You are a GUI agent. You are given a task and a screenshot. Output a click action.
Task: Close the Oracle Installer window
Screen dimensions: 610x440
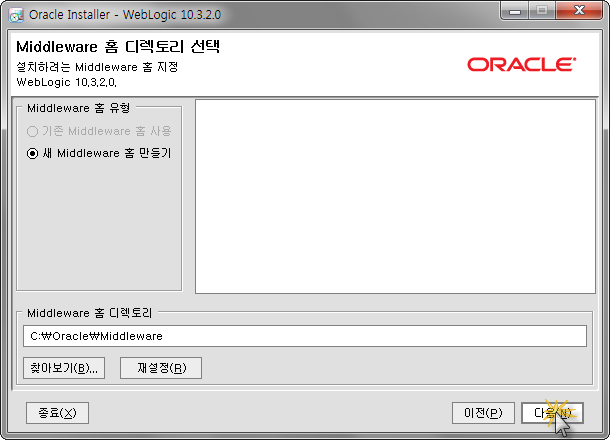[579, 11]
